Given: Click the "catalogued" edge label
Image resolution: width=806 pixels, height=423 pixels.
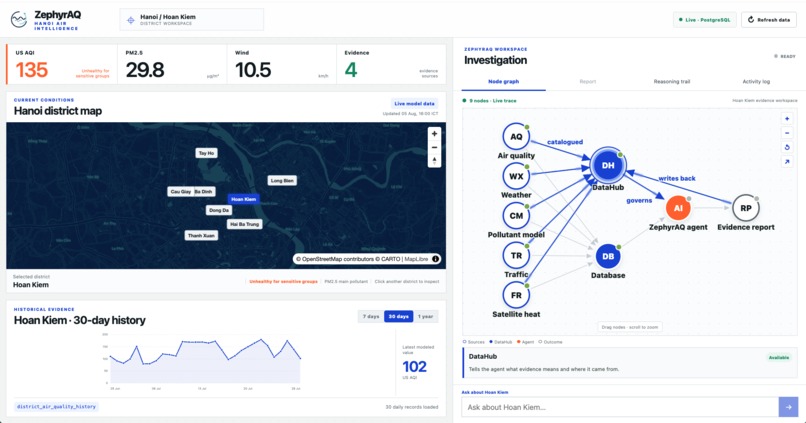Looking at the screenshot, I should 565,142.
